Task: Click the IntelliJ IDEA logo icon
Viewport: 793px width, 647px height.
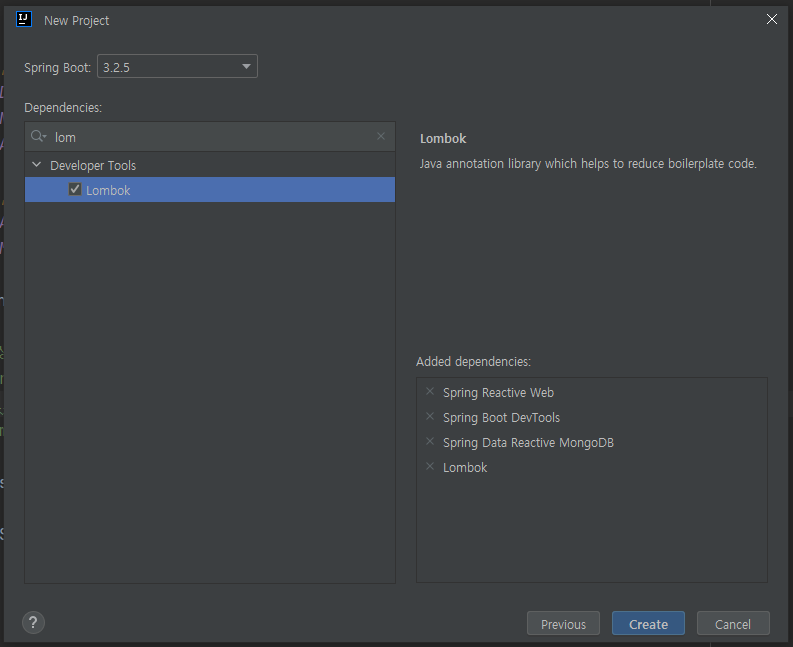Action: coord(24,19)
